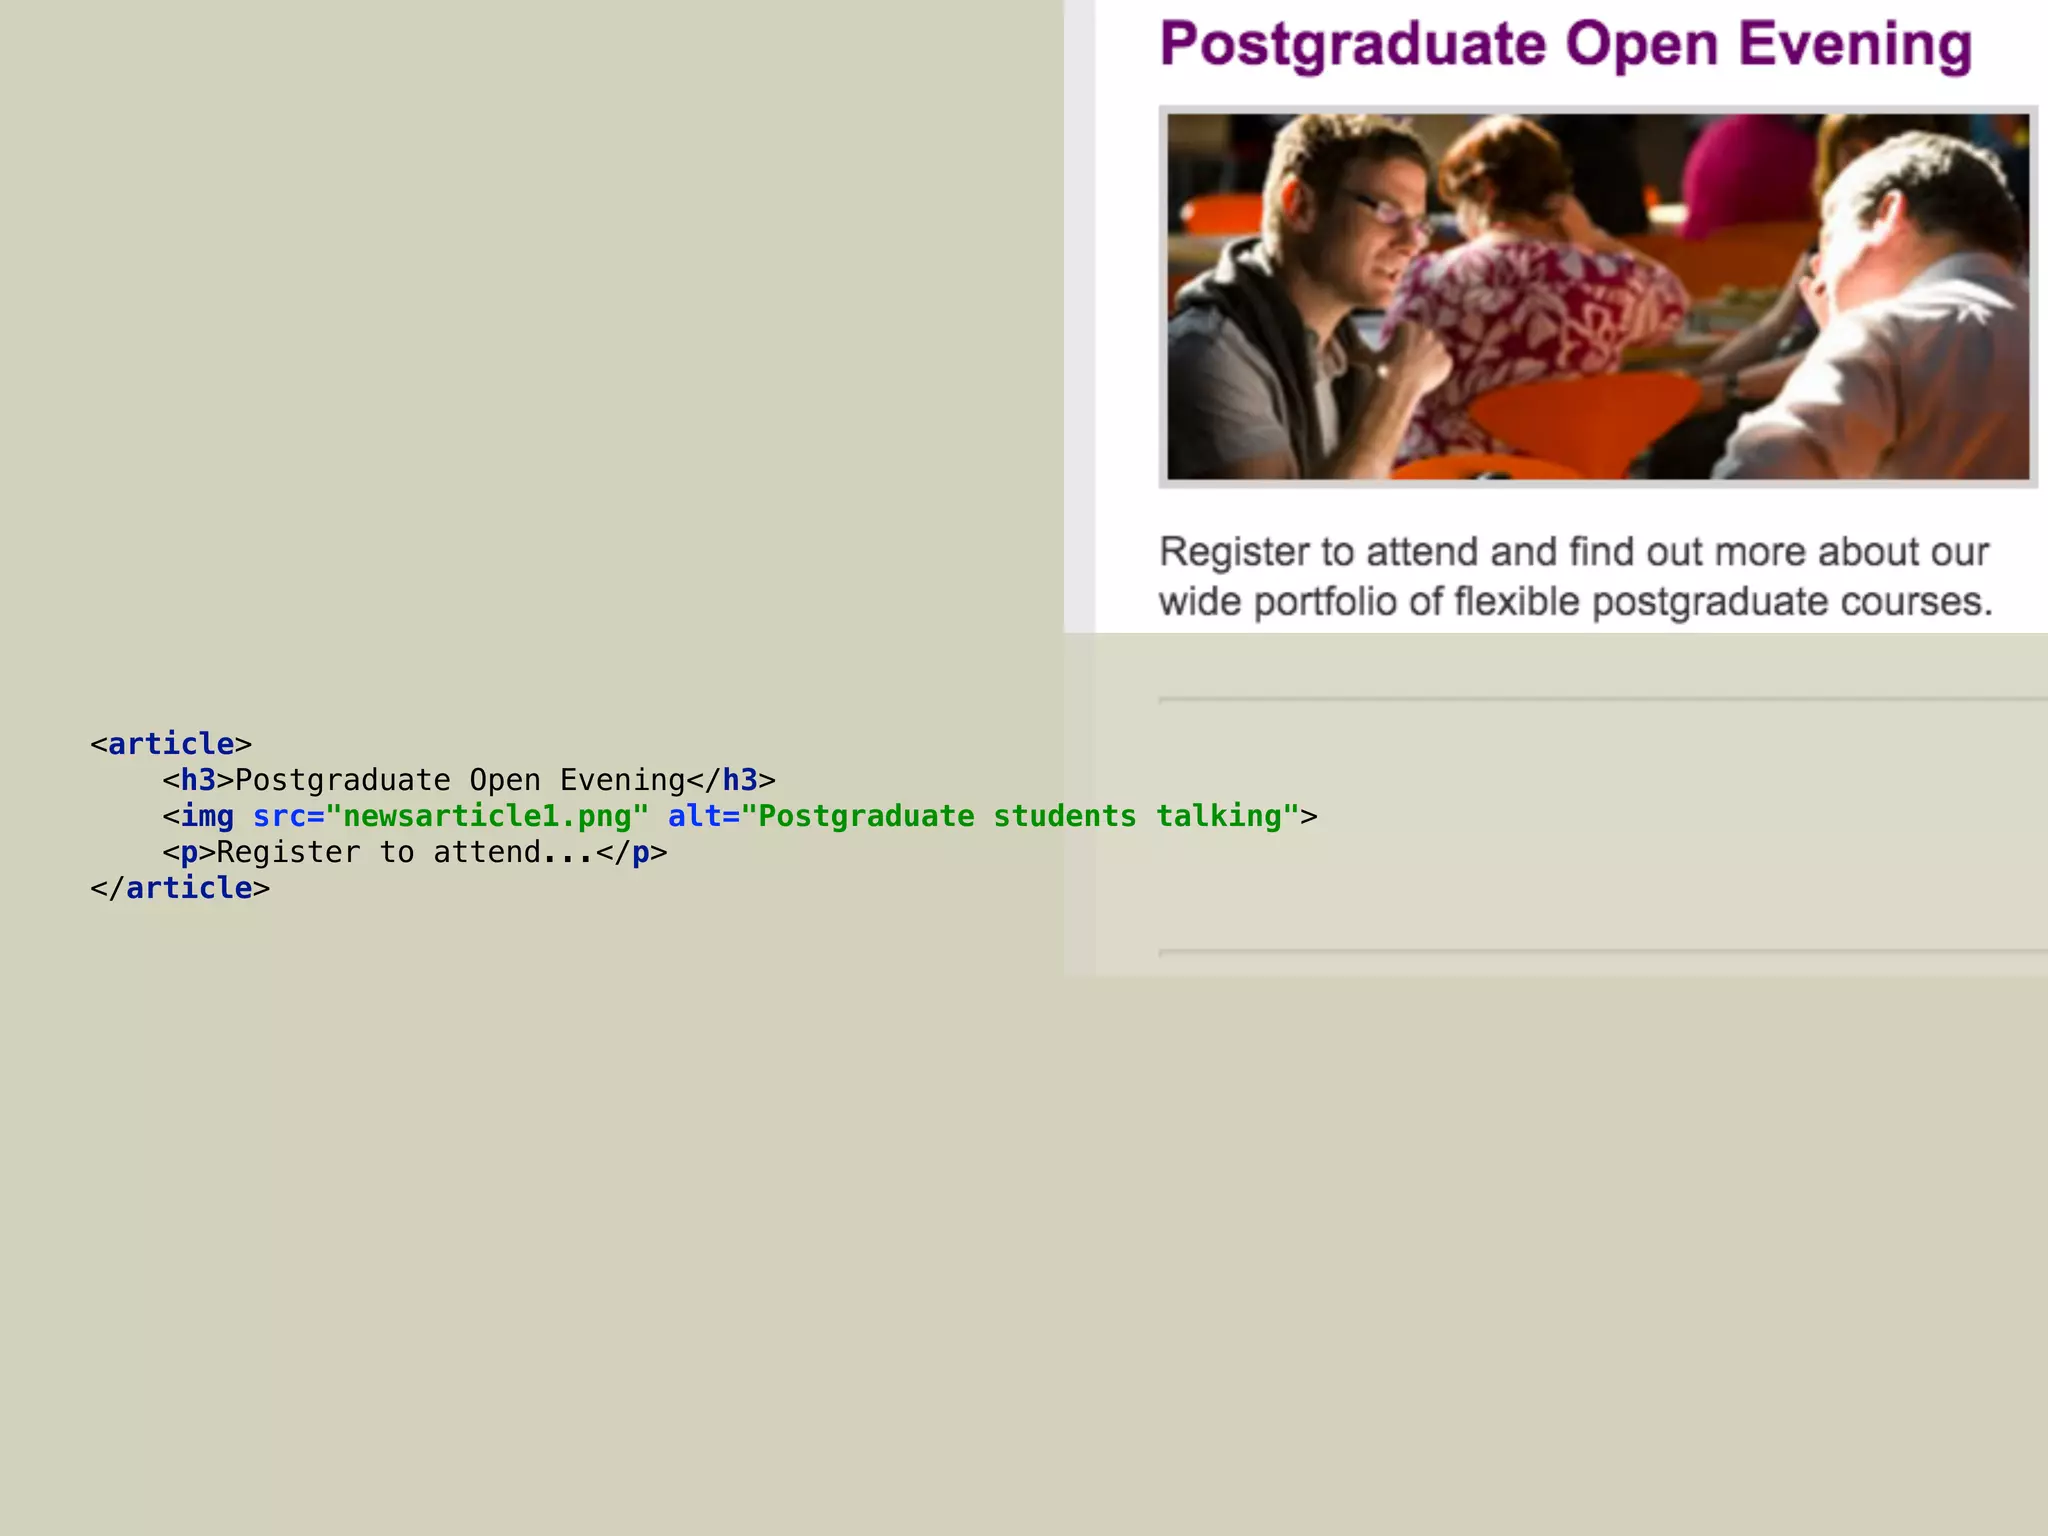Click the img tag name in code
This screenshot has width=2048, height=1536.
click(207, 816)
